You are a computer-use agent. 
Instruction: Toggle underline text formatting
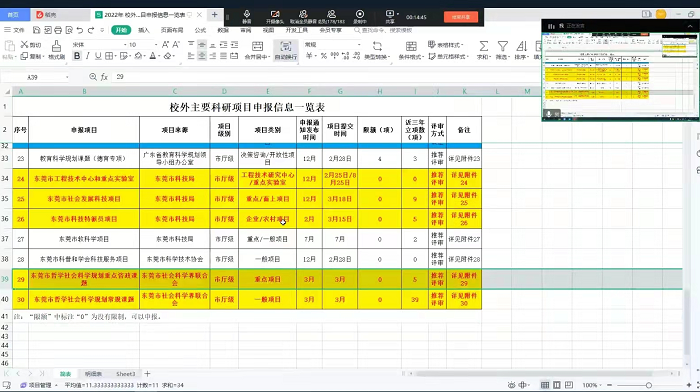98,56
